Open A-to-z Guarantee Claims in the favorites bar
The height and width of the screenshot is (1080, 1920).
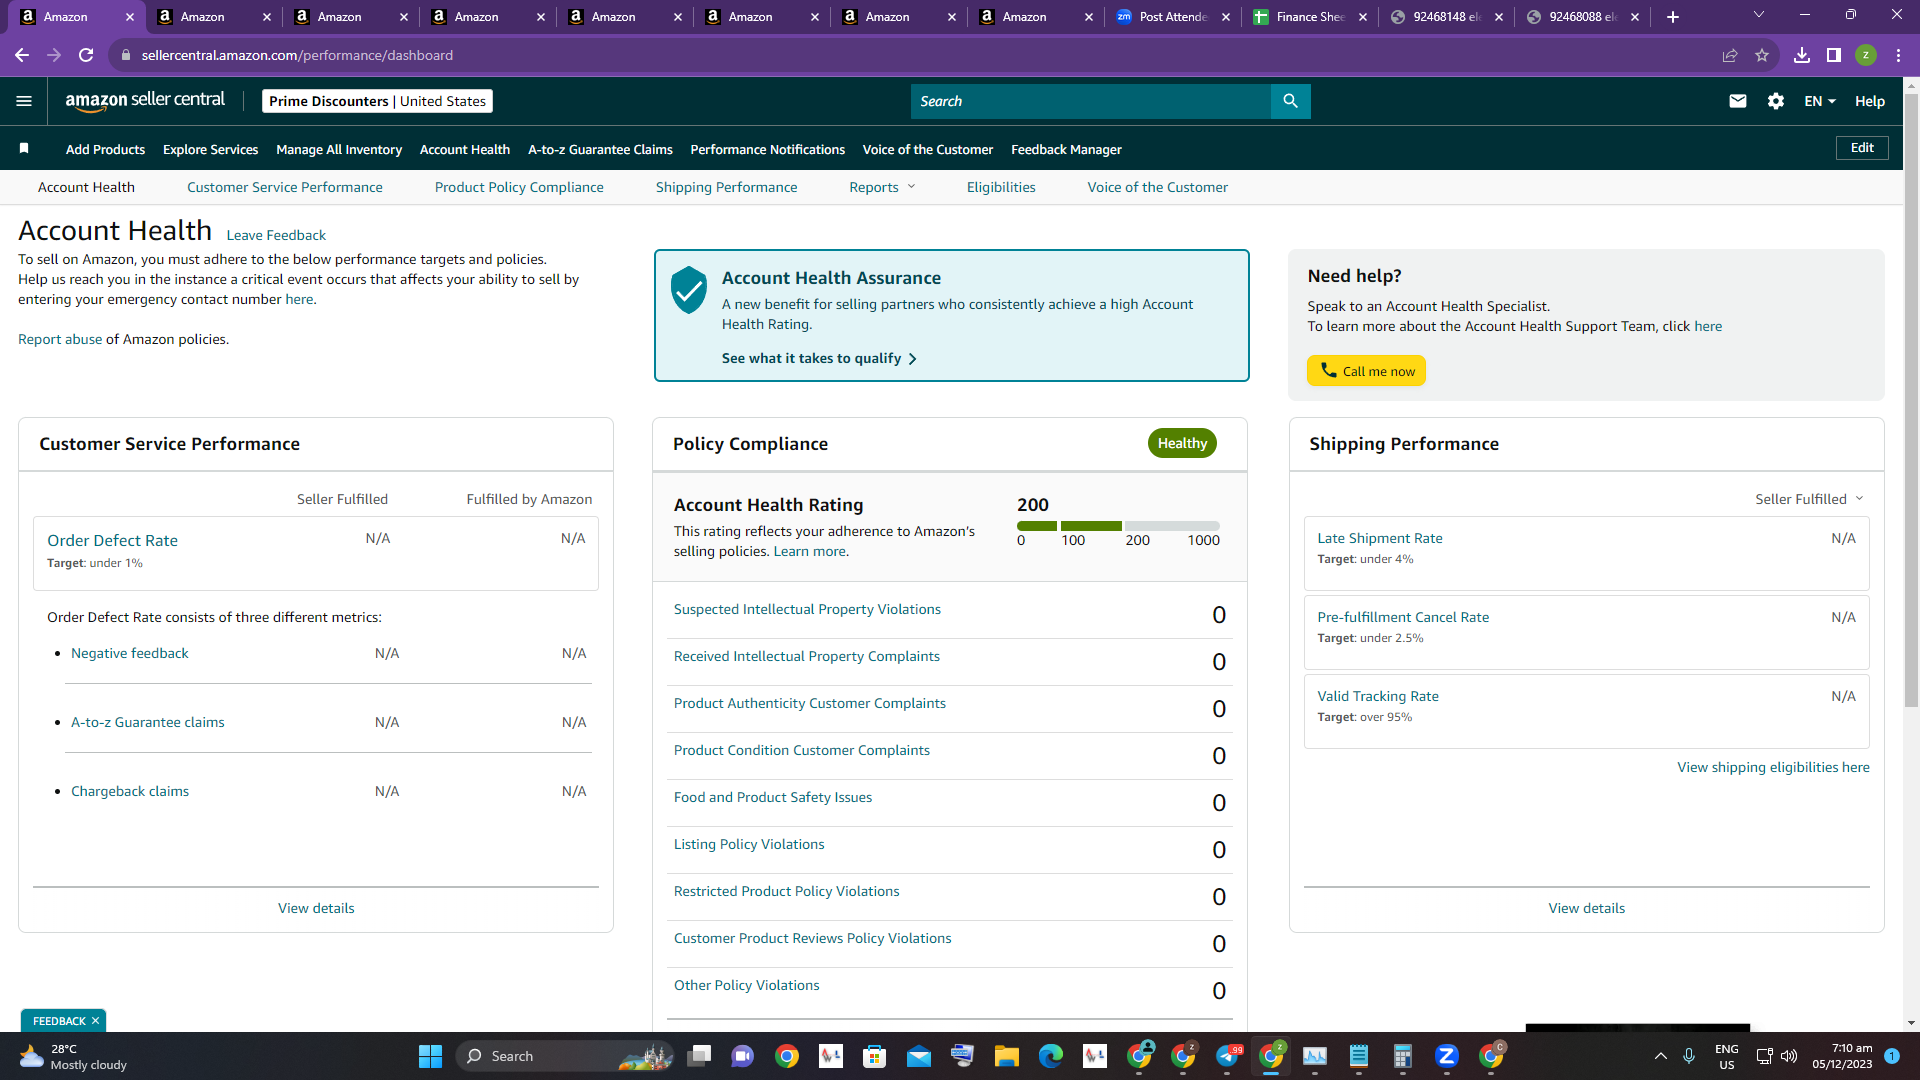pyautogui.click(x=600, y=149)
